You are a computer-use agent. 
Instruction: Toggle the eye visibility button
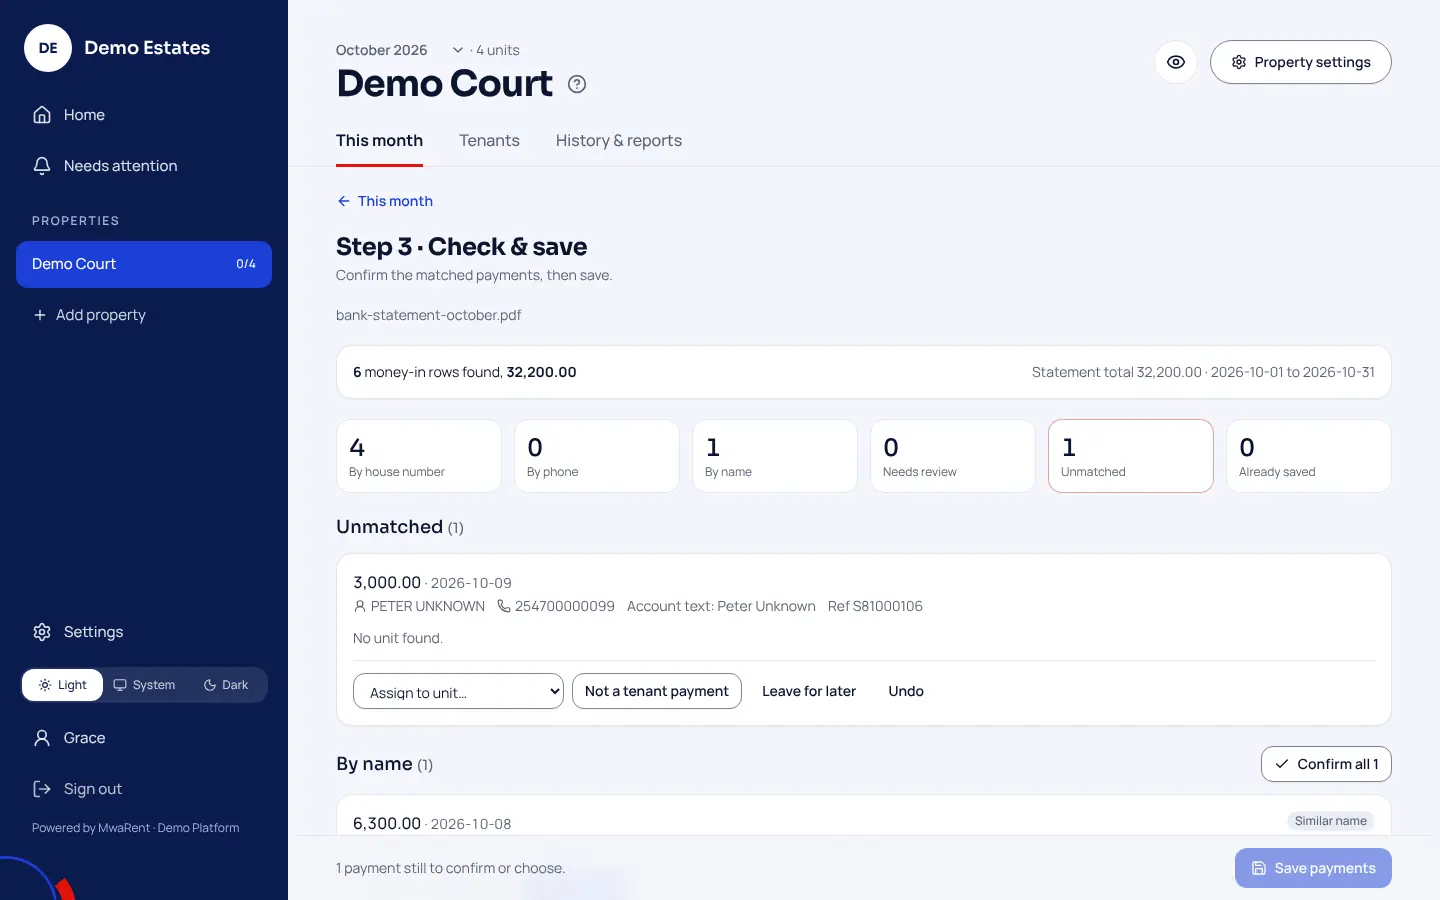(x=1176, y=62)
